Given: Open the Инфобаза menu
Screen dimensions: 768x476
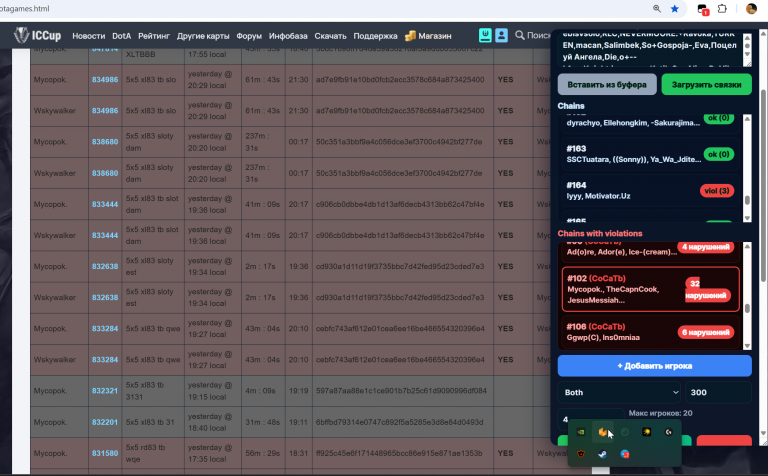Looking at the screenshot, I should pos(288,36).
